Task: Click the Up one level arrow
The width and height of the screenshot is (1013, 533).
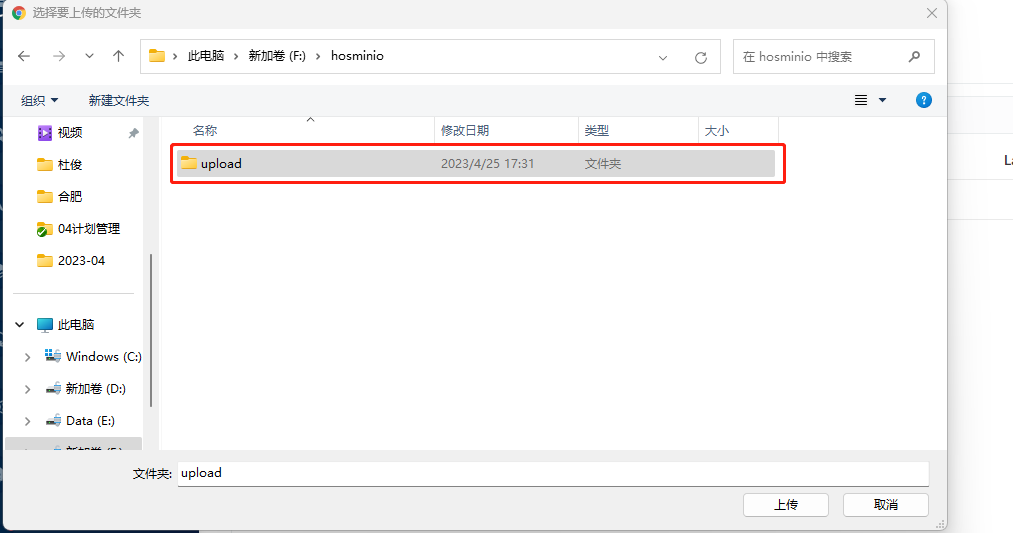Action: (118, 57)
